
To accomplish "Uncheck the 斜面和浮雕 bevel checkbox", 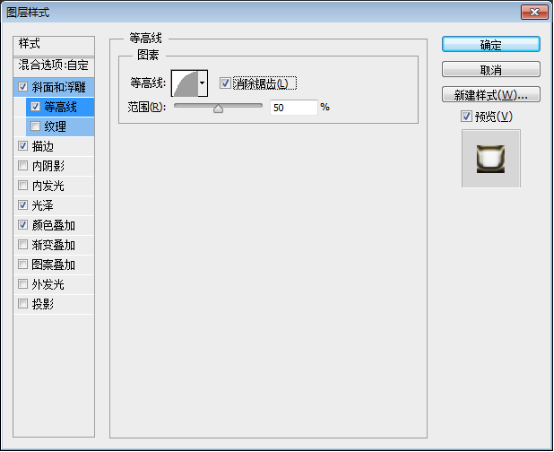I will [x=23, y=87].
